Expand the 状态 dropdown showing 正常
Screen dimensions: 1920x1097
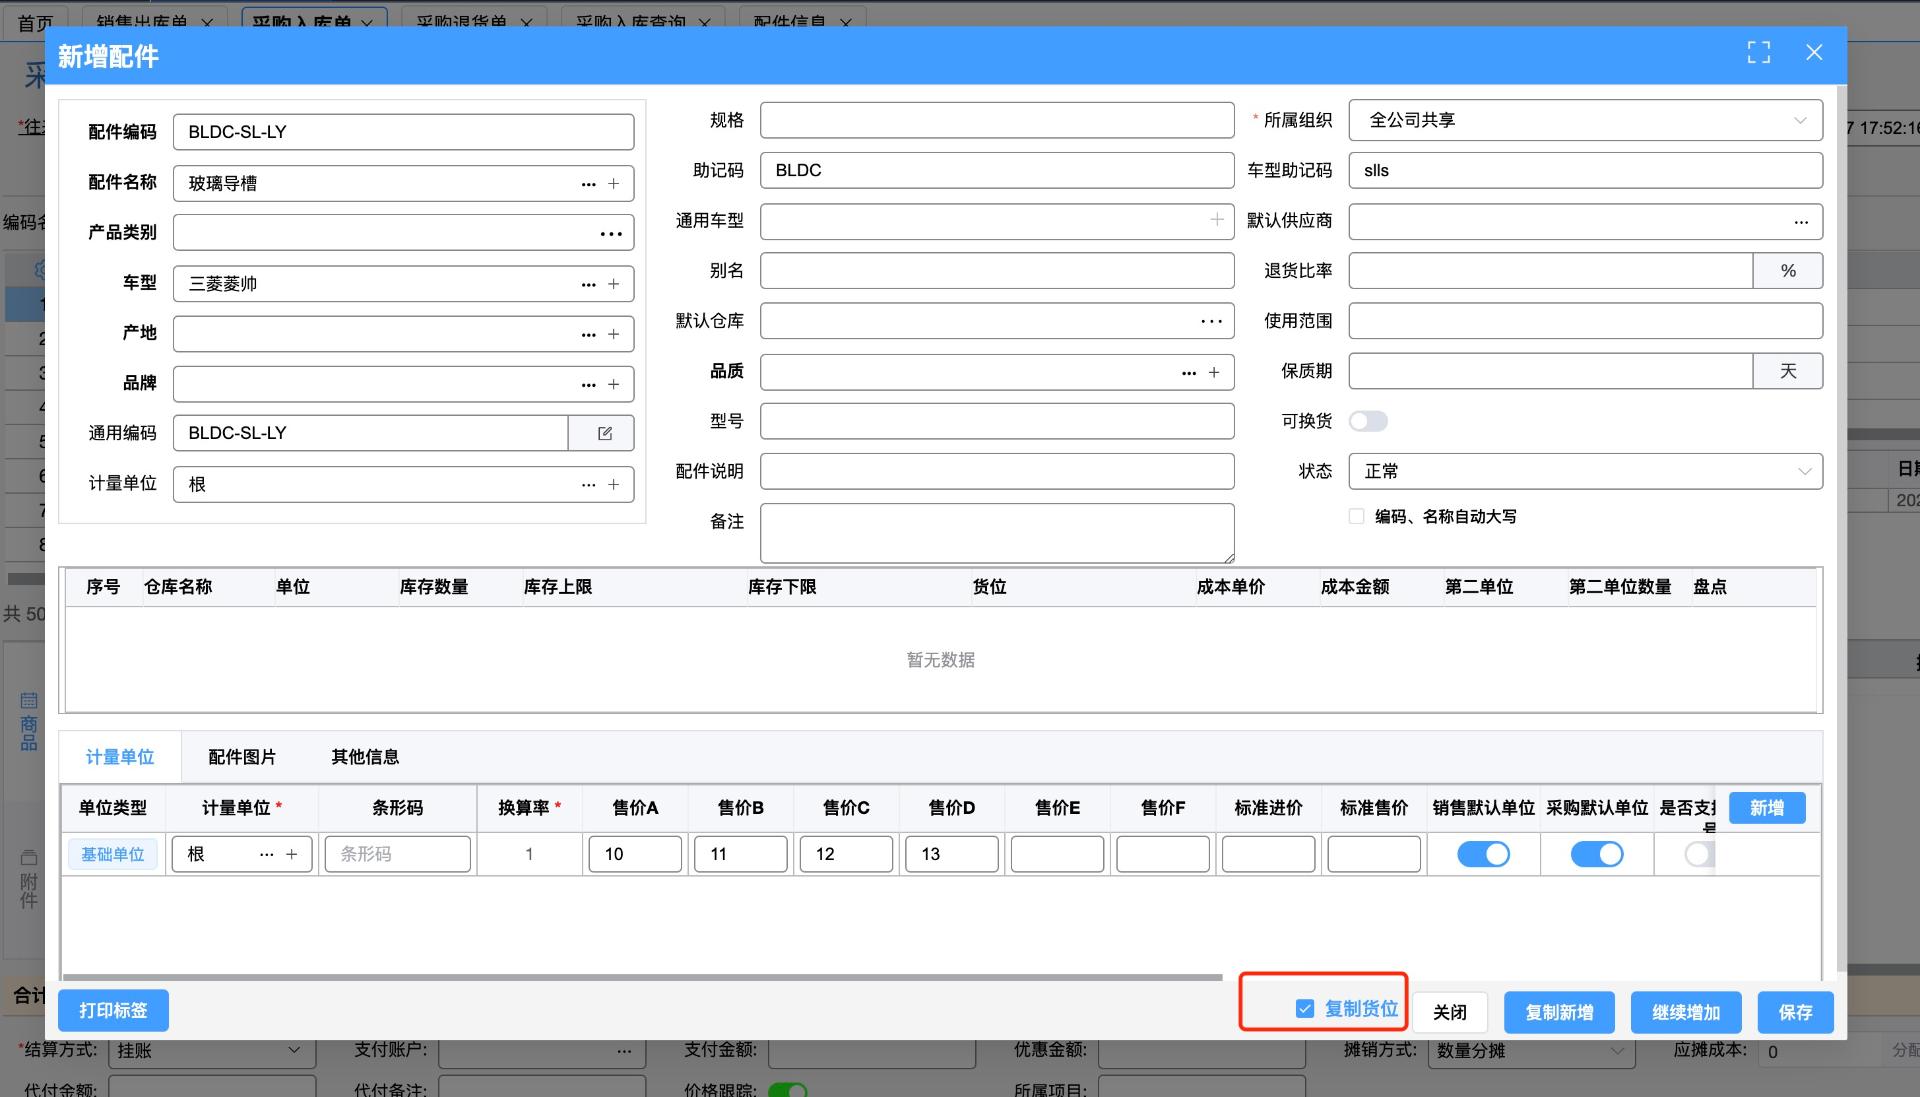[1586, 471]
